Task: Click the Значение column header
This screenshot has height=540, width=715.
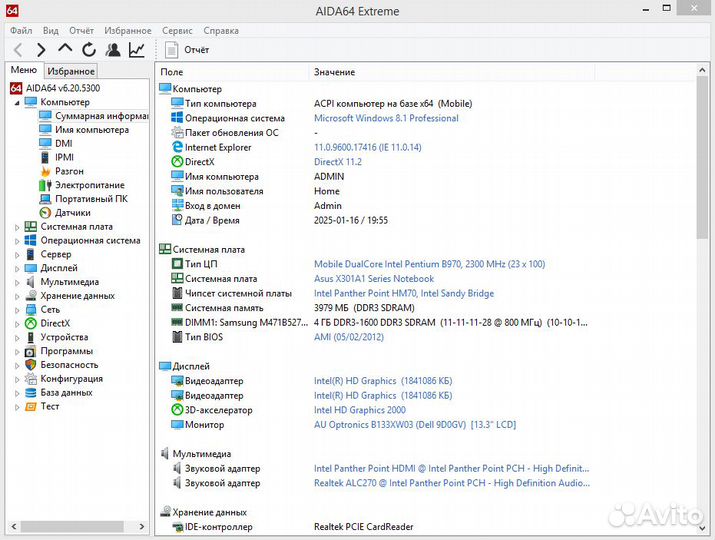Action: point(452,72)
